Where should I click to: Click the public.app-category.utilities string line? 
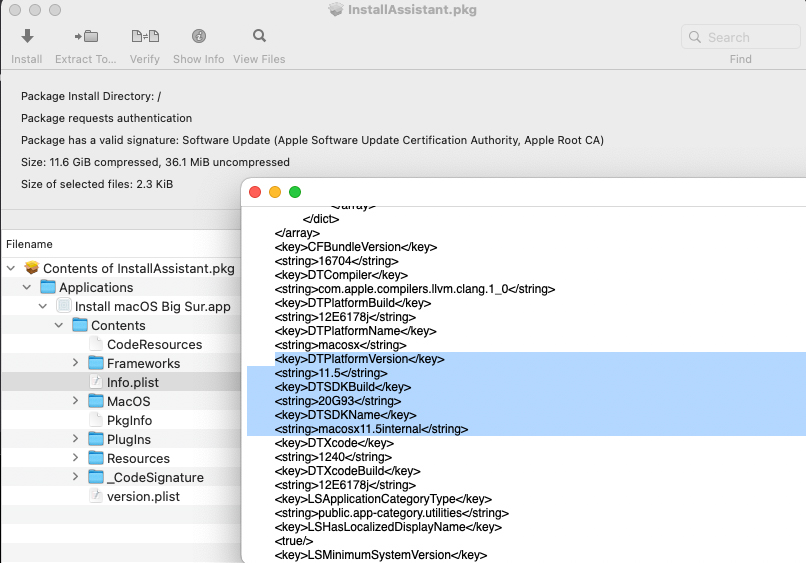point(392,513)
